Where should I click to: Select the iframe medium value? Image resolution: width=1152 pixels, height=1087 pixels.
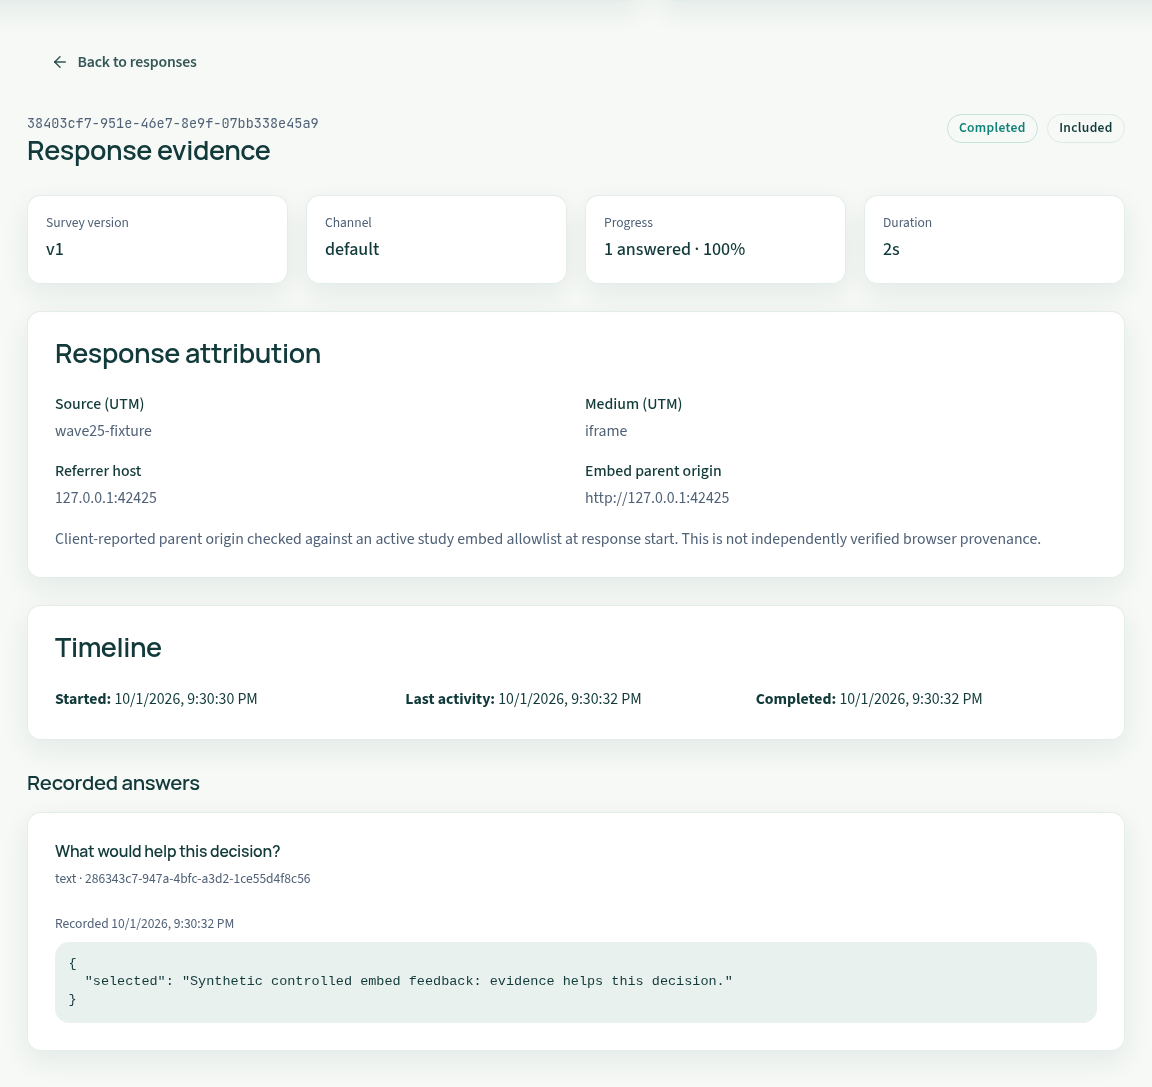coord(606,431)
